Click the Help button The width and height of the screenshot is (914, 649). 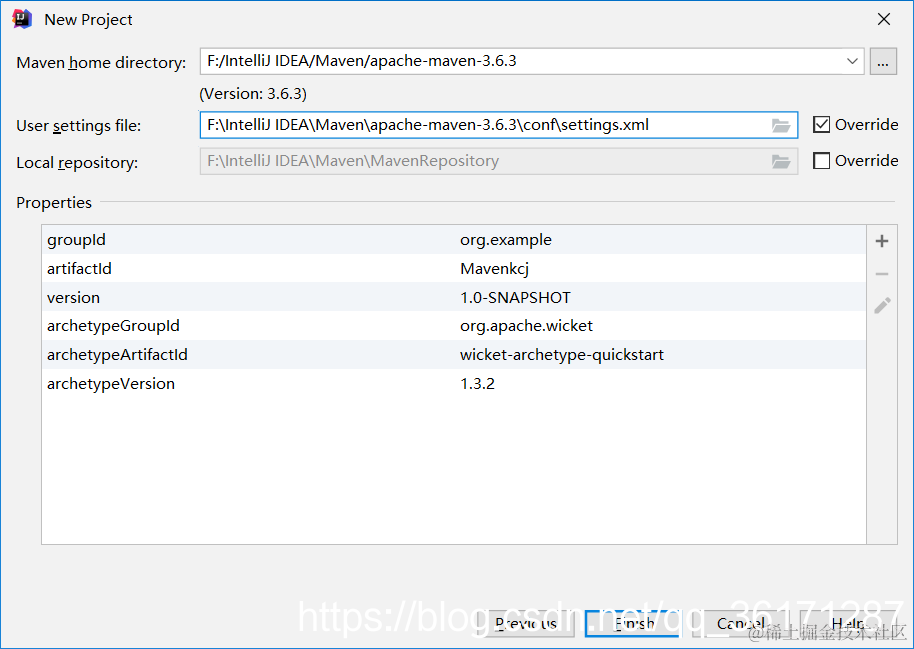click(x=847, y=623)
